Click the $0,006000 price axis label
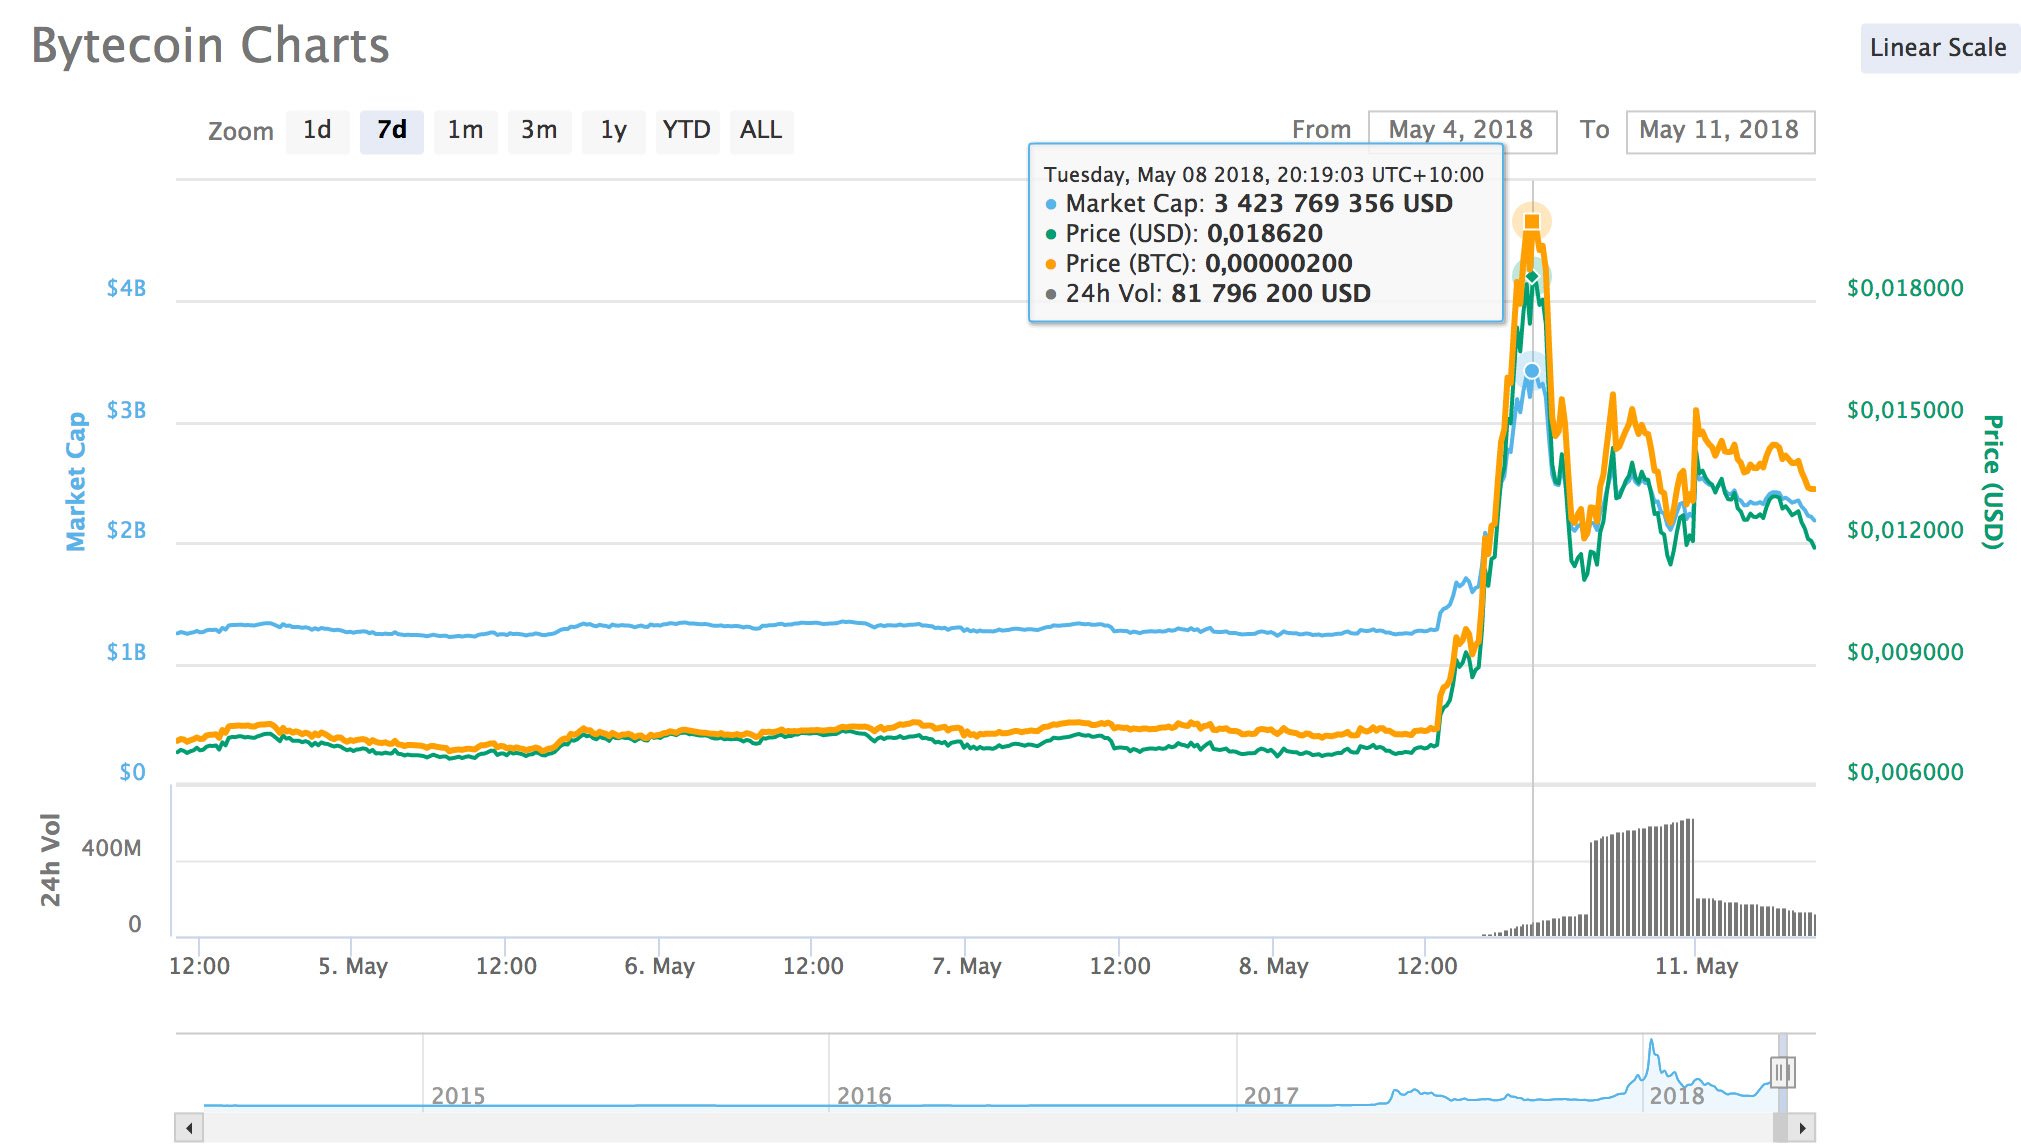This screenshot has height=1146, width=2021. click(1905, 772)
